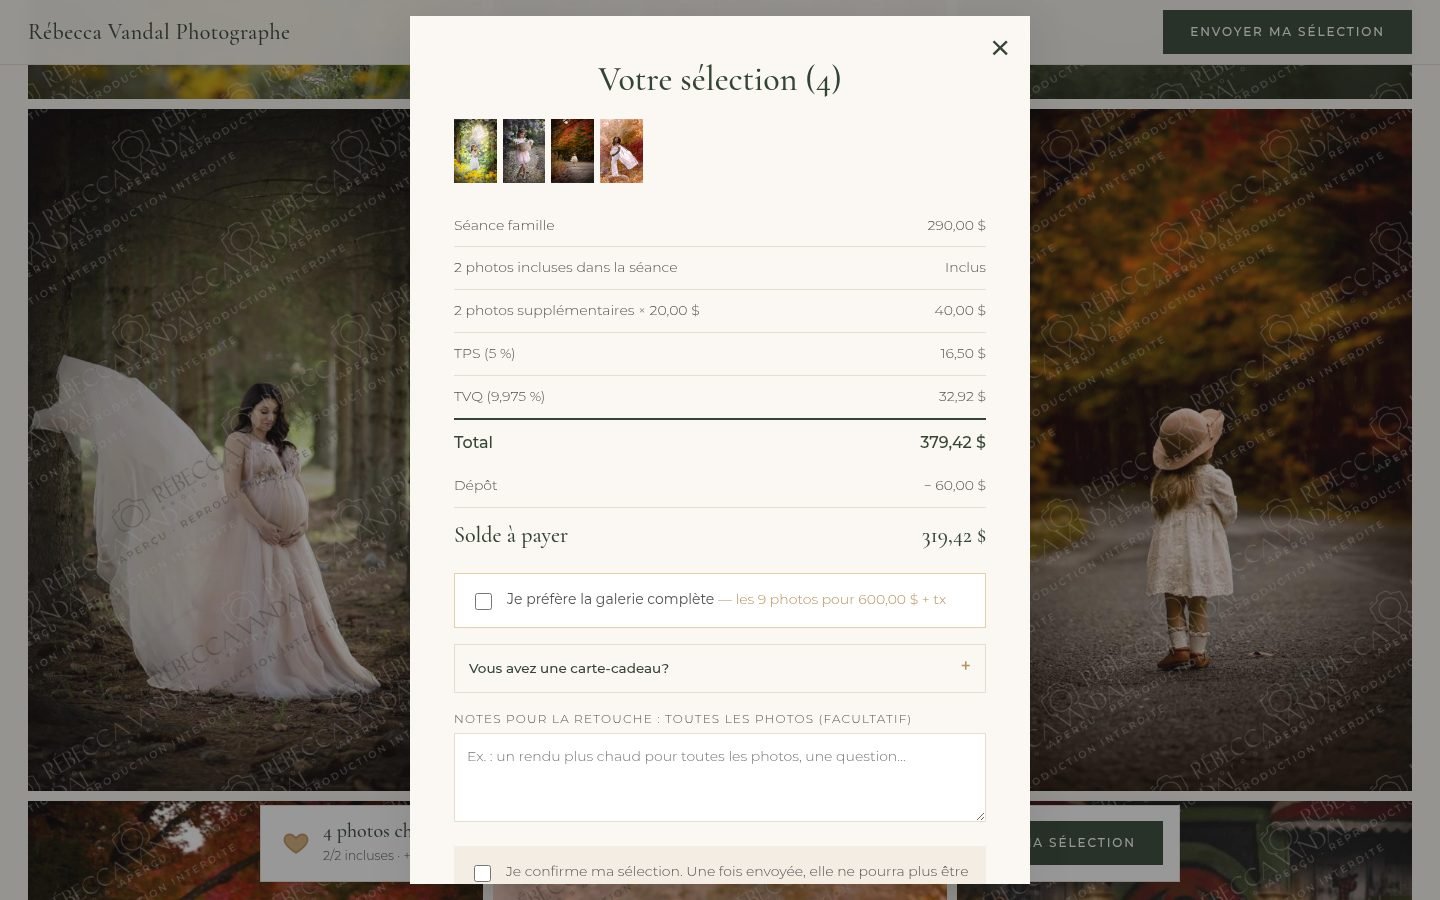The image size is (1440, 900).
Task: Click the 'Dépôt' label
Action: point(476,485)
